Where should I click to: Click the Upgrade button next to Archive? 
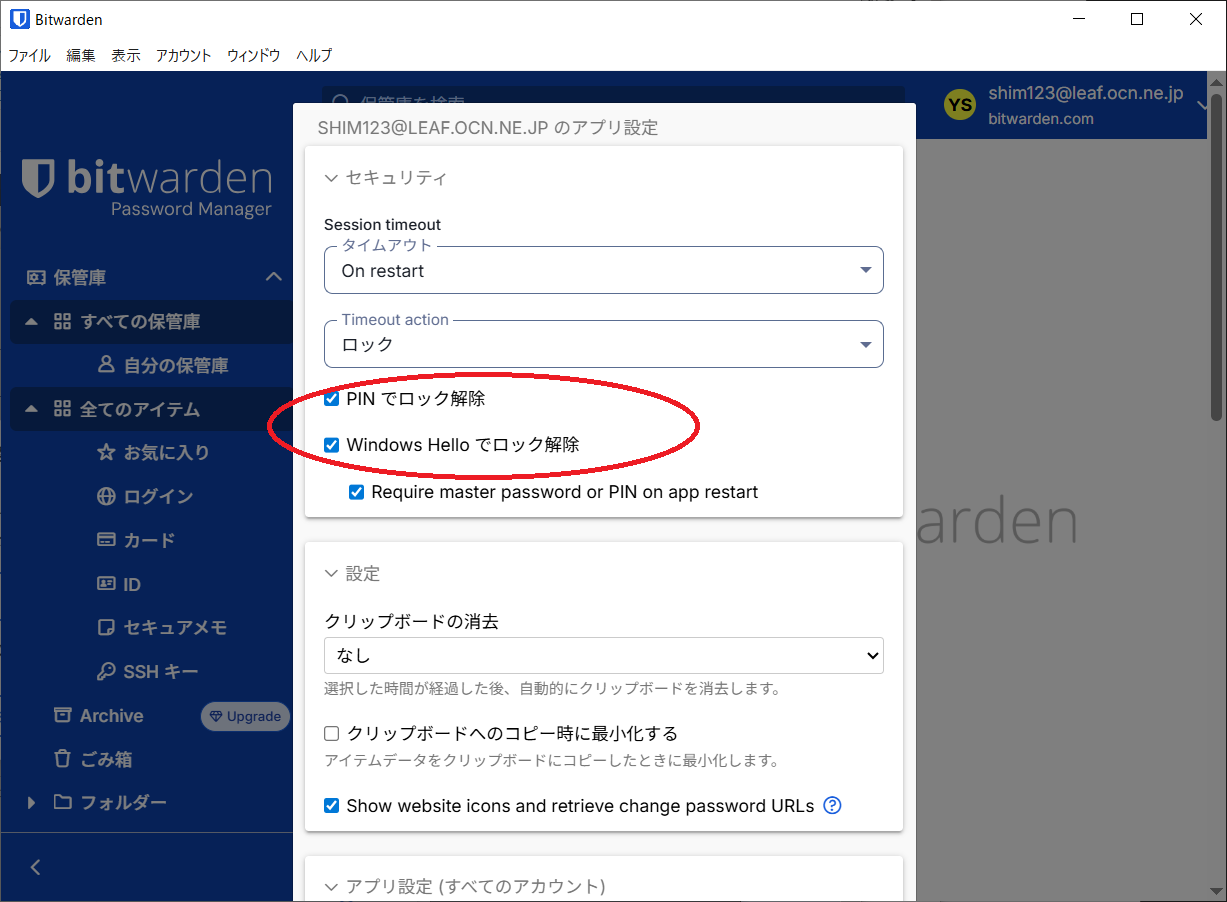(x=245, y=716)
